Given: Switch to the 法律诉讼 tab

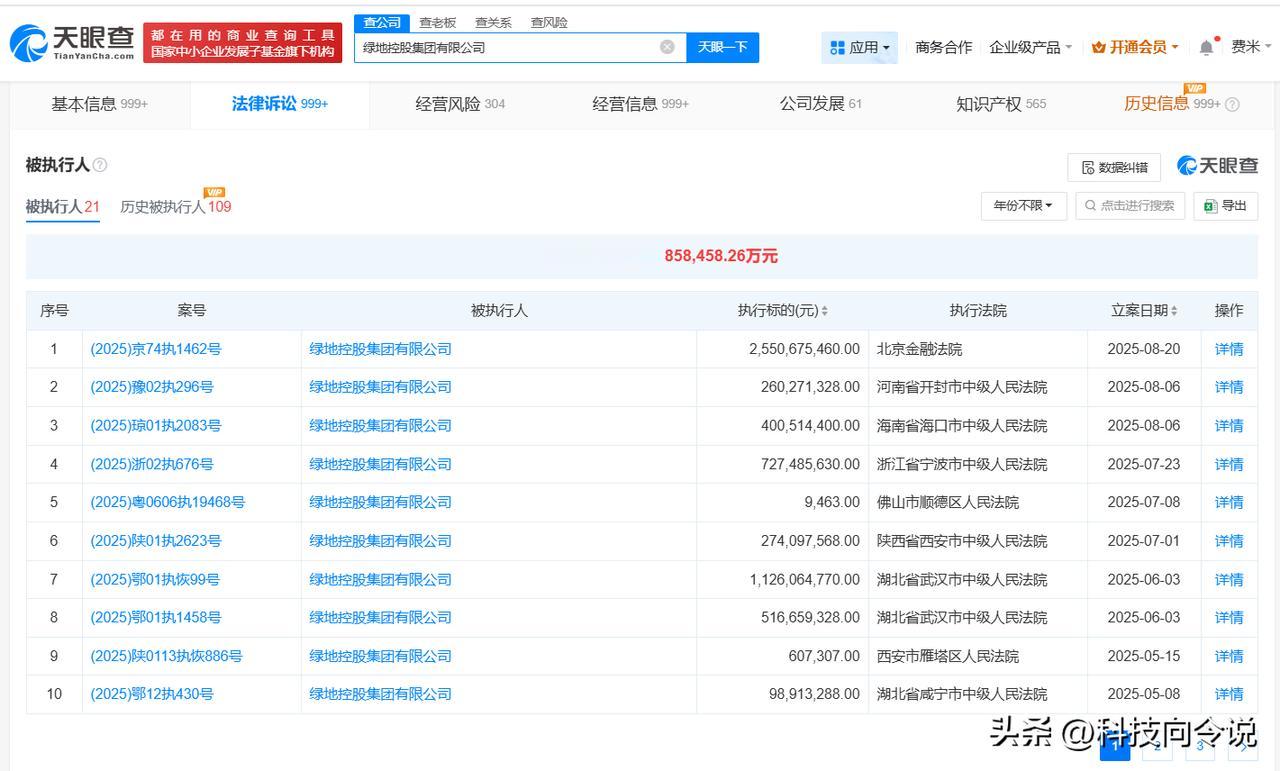Looking at the screenshot, I should tap(280, 104).
